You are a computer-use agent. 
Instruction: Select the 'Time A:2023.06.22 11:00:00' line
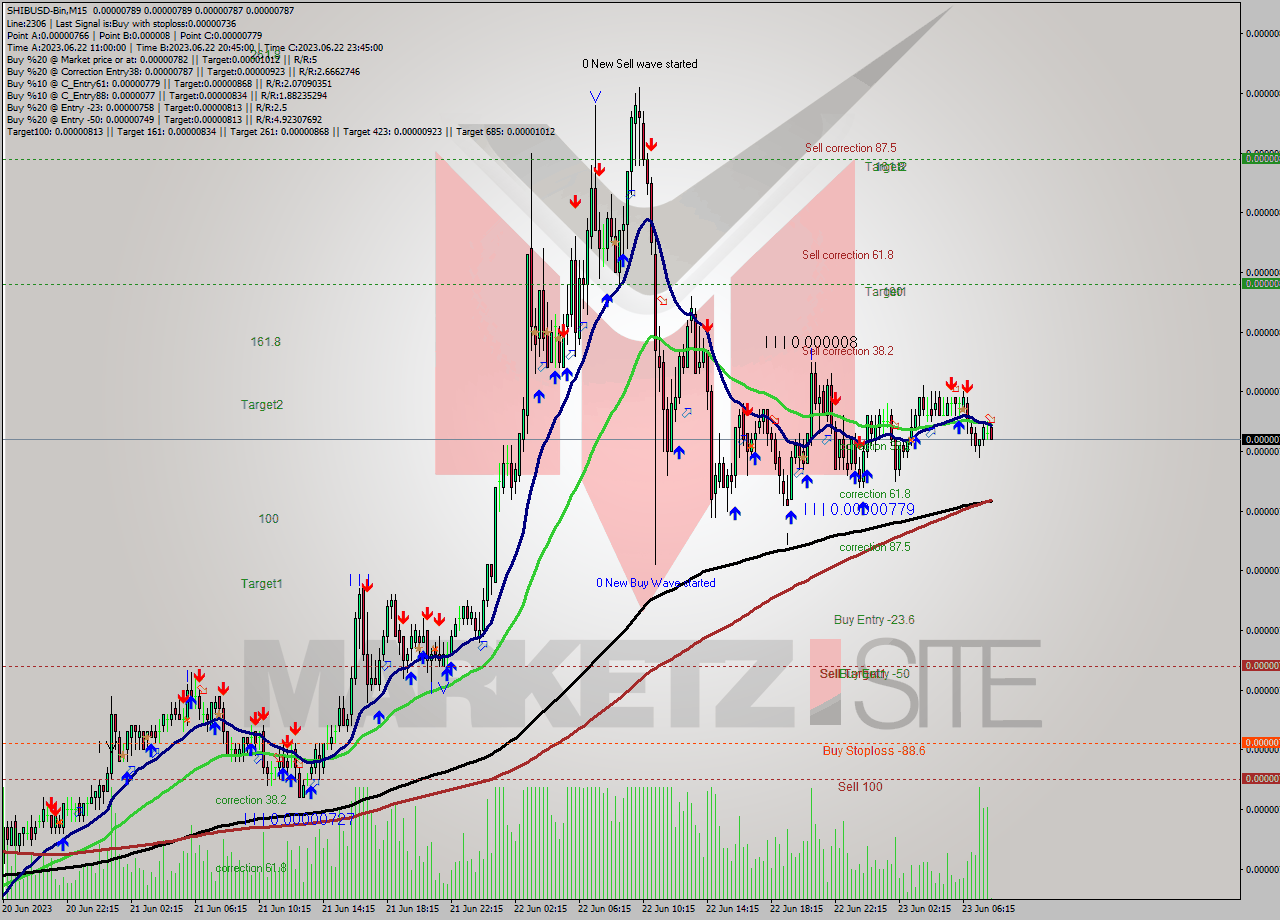(194, 47)
